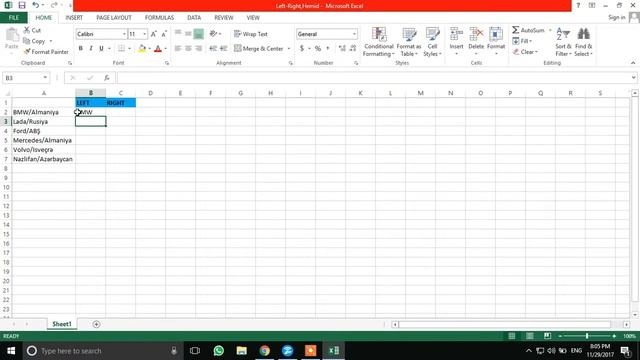Switch to Page Break Preview in status bar
640x360 pixels.
coord(547,336)
